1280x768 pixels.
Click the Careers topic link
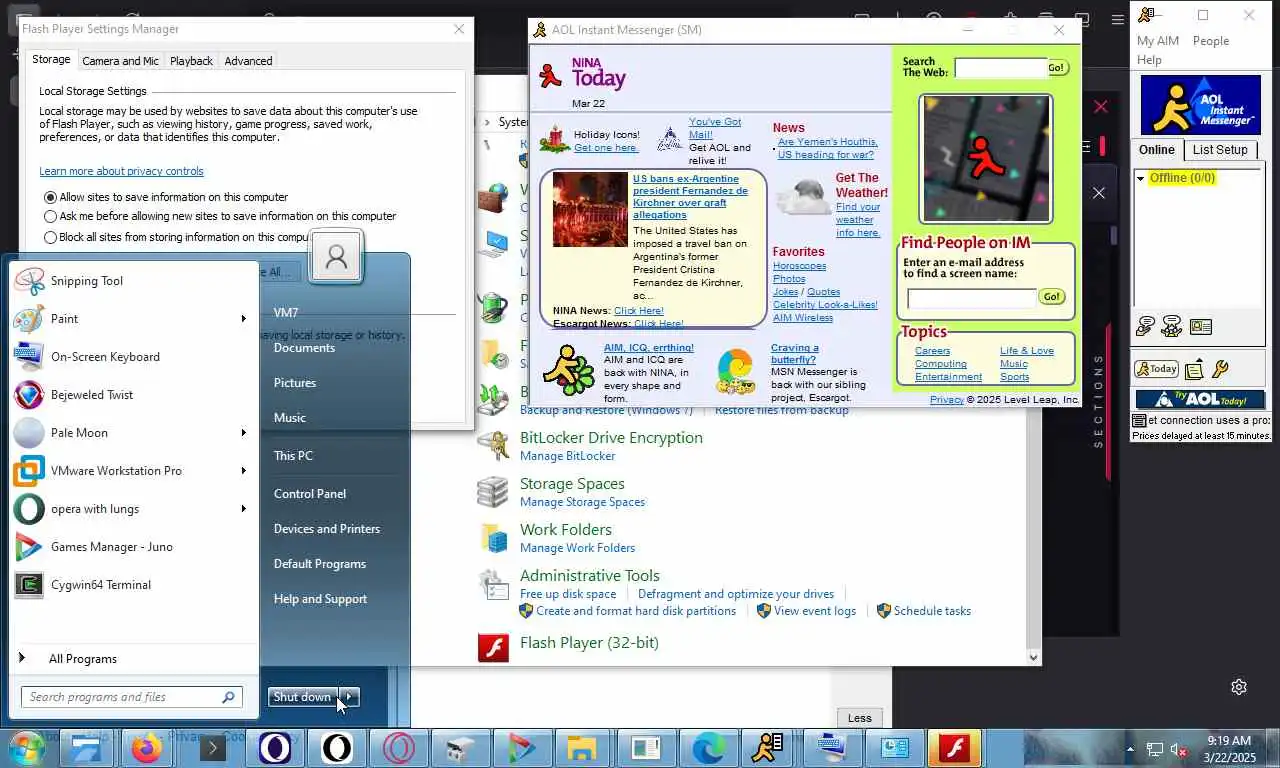(x=932, y=351)
